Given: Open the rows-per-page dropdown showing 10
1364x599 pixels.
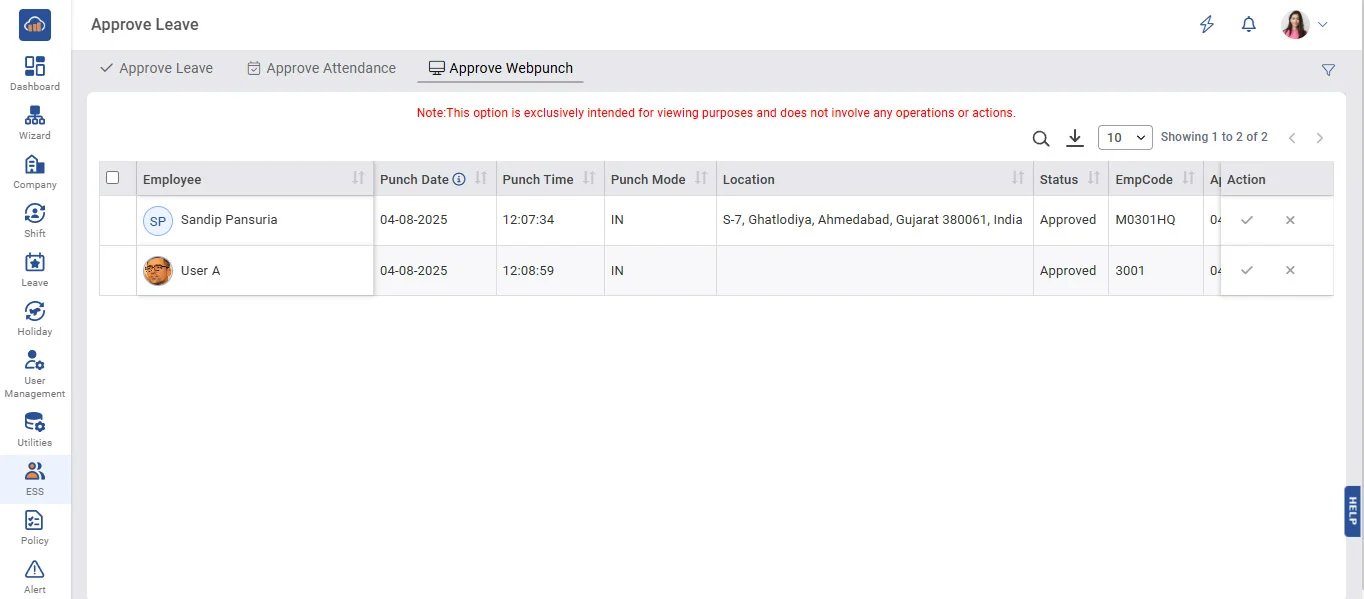Looking at the screenshot, I should (x=1125, y=138).
